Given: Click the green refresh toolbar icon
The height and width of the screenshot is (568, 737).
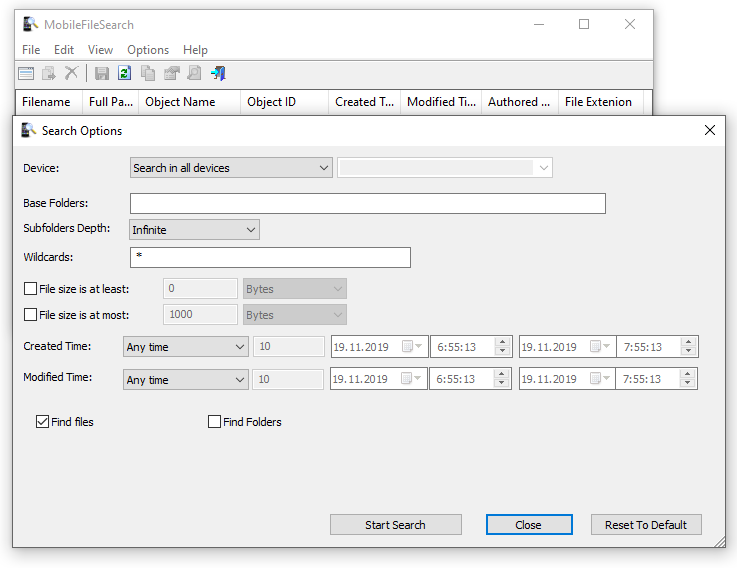Looking at the screenshot, I should pyautogui.click(x=125, y=73).
